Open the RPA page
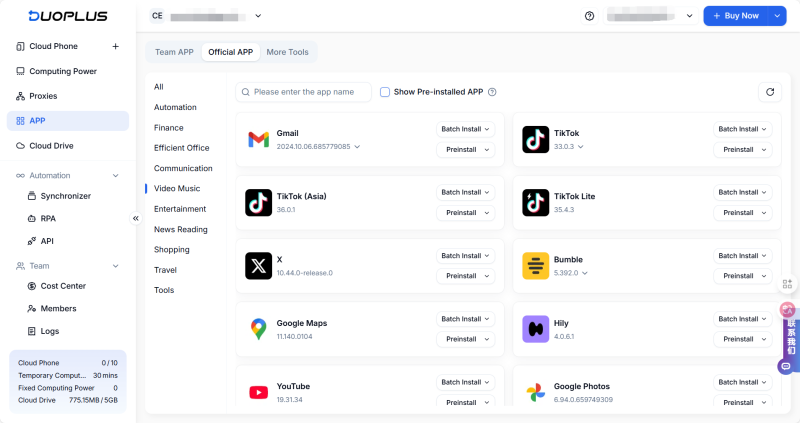This screenshot has height=423, width=800. coord(48,218)
